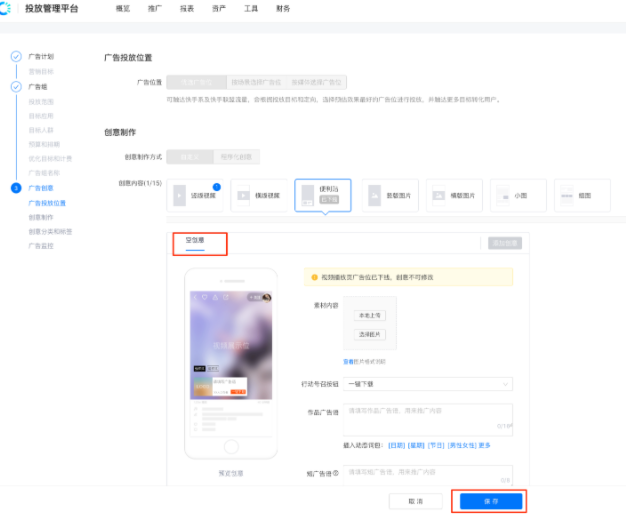Screen dimensions: 626x514
Task: Choose the 横版视频 creative type card
Action: coord(259,196)
